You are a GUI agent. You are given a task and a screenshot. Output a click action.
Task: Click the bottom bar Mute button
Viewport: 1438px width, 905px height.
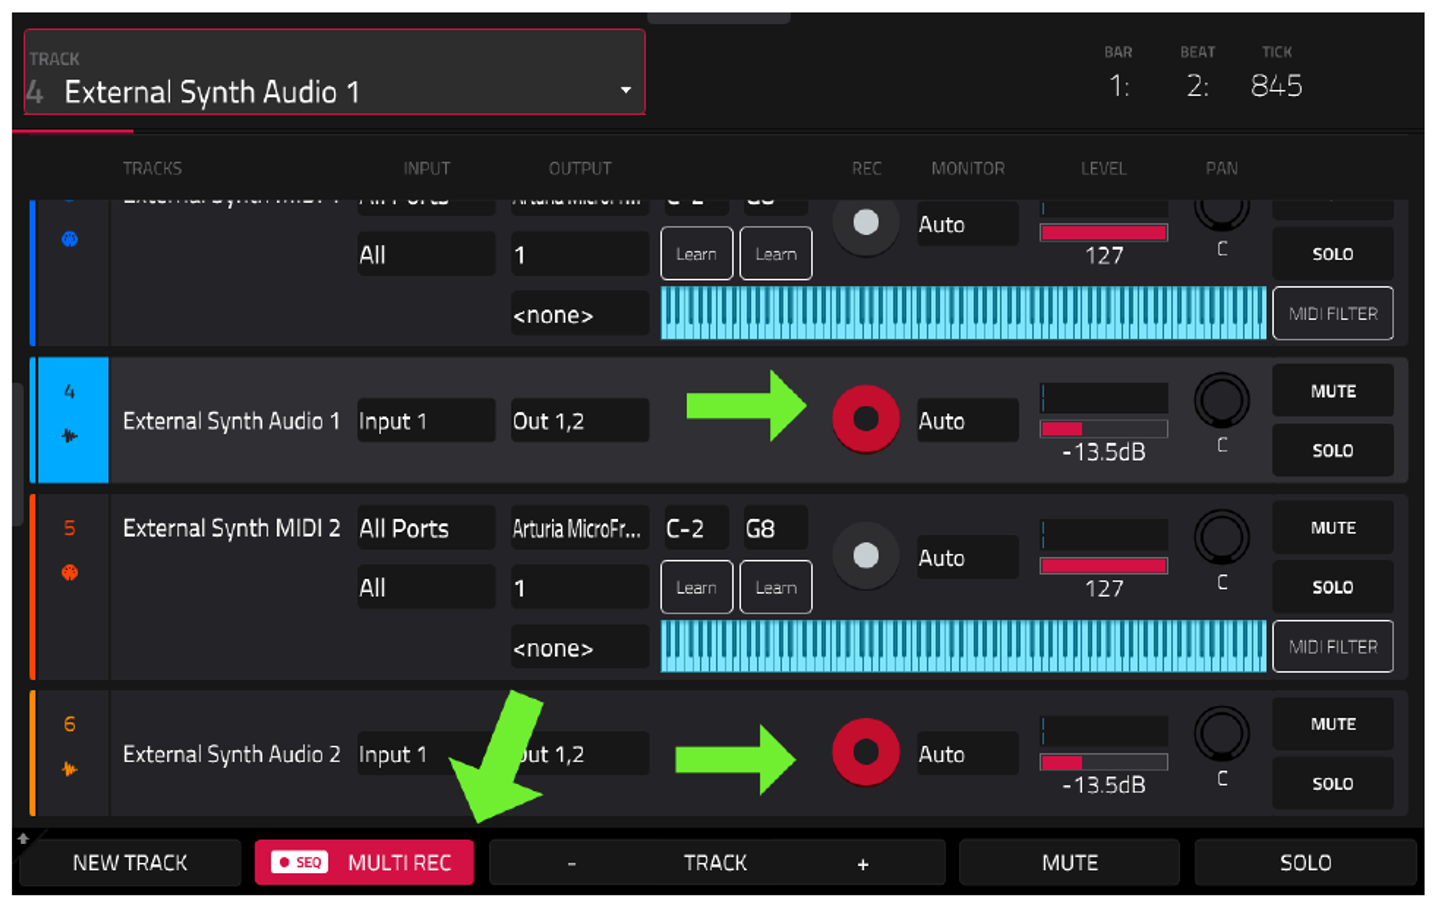coord(1069,862)
